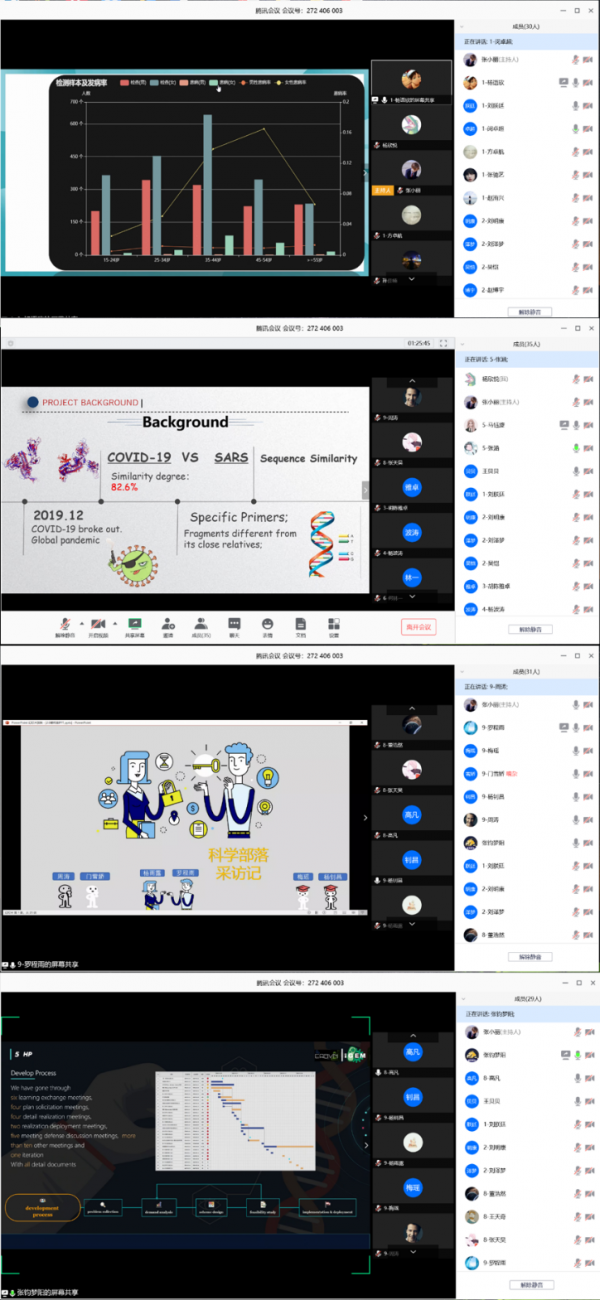The image size is (600, 1300).
Task: Click the red 离开会议 leave meeting button
Action: coord(418,626)
